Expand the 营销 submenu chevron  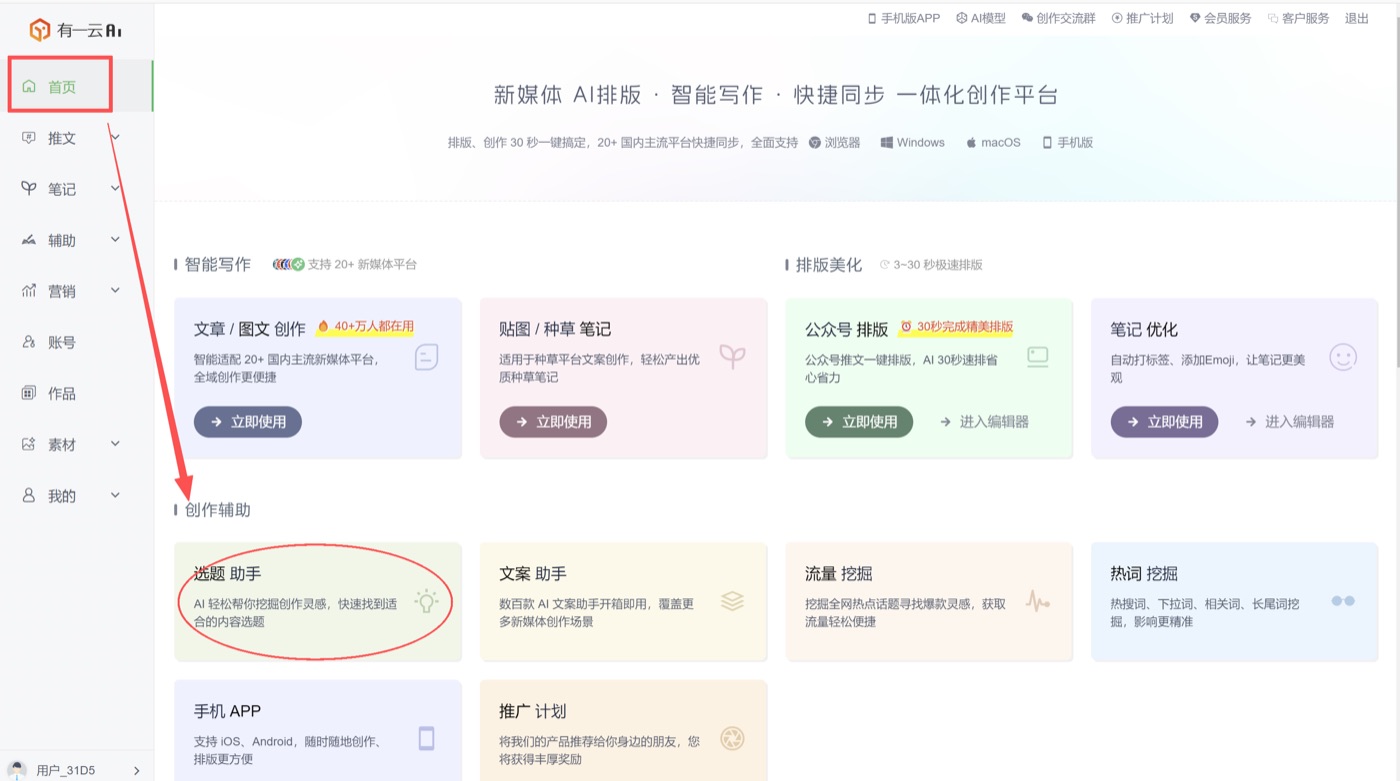coord(115,291)
